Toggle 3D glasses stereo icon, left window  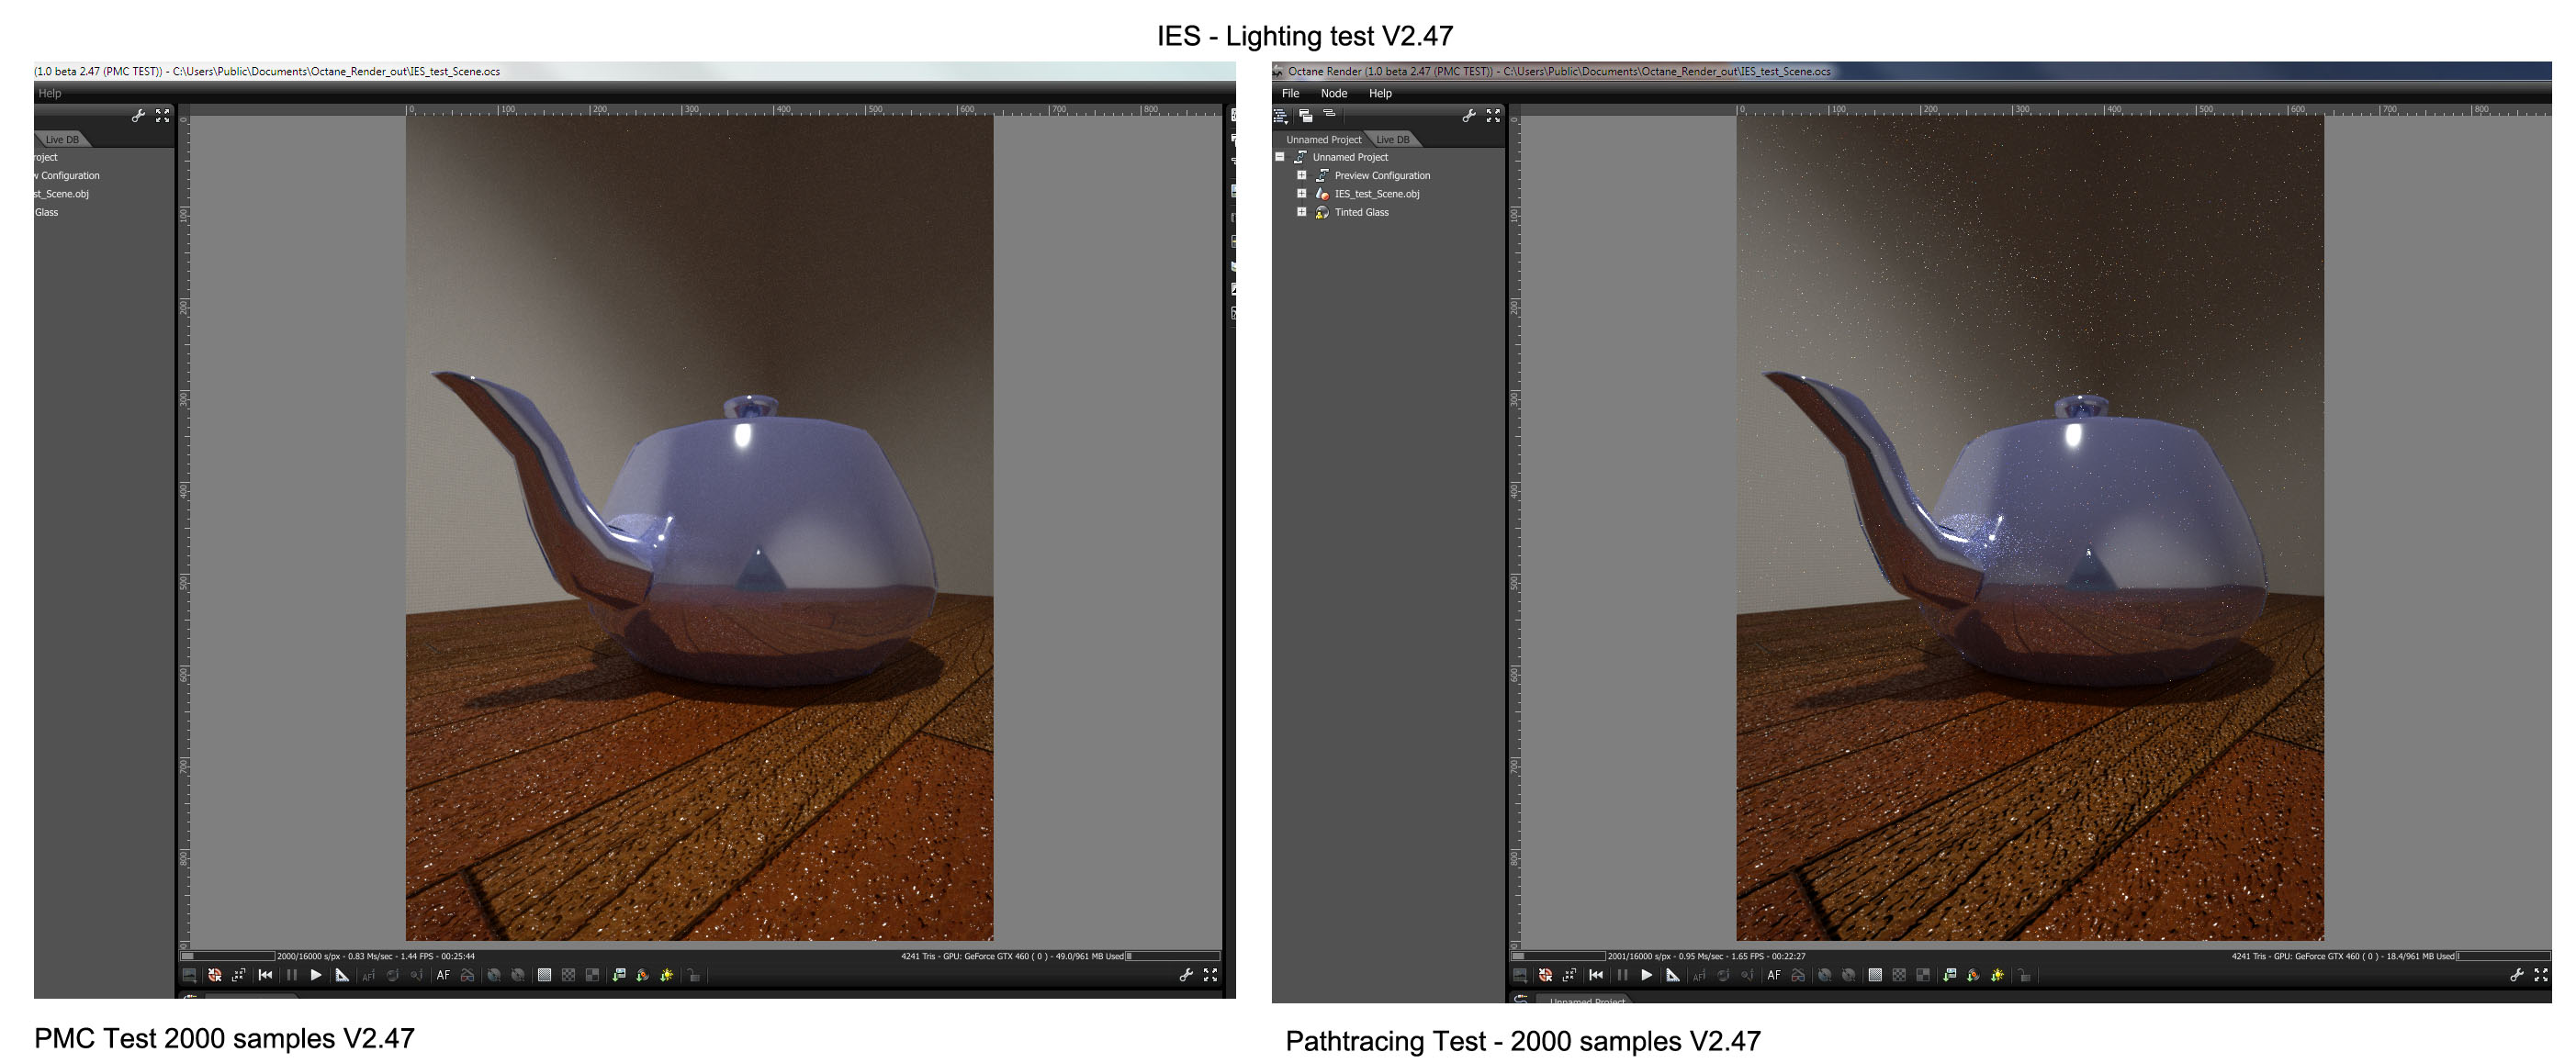click(x=467, y=975)
